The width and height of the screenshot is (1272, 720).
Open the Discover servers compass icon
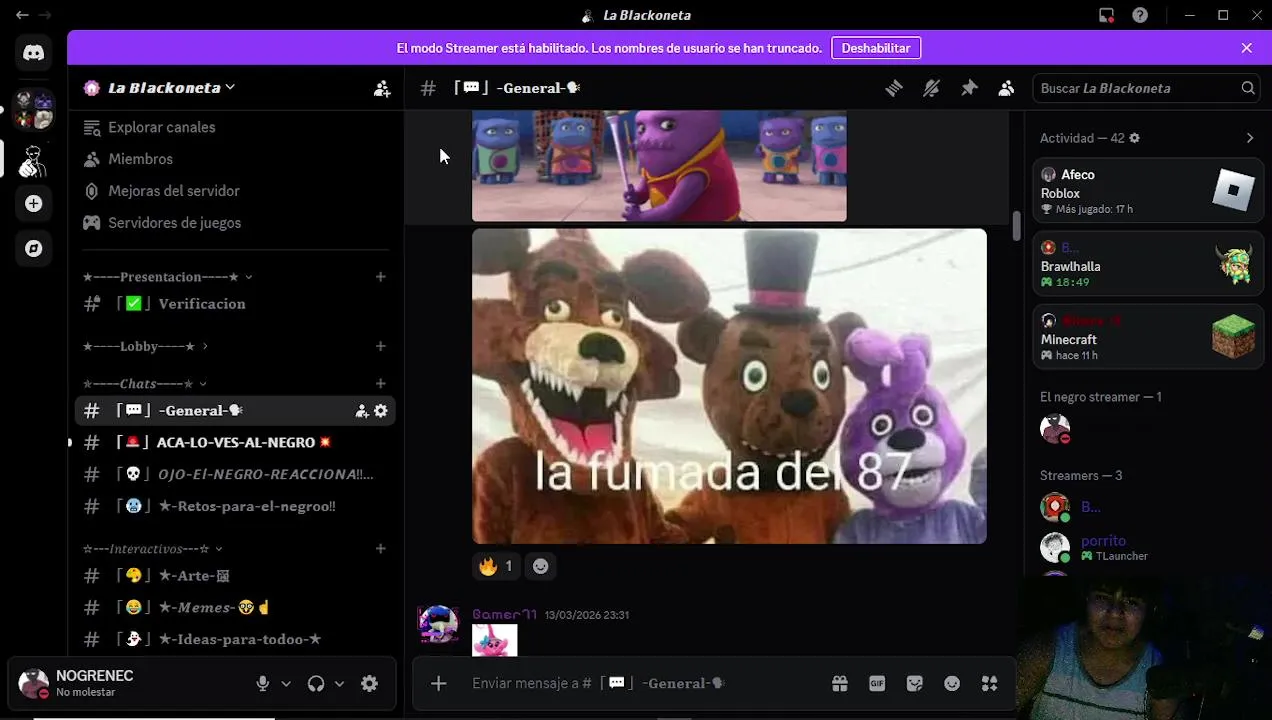pos(33,248)
